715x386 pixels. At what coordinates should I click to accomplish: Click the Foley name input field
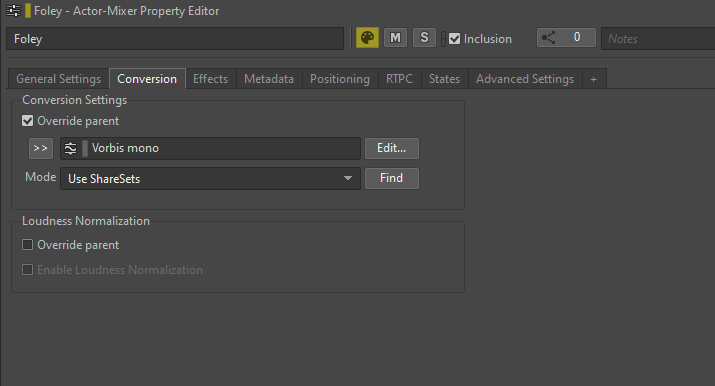click(x=175, y=39)
